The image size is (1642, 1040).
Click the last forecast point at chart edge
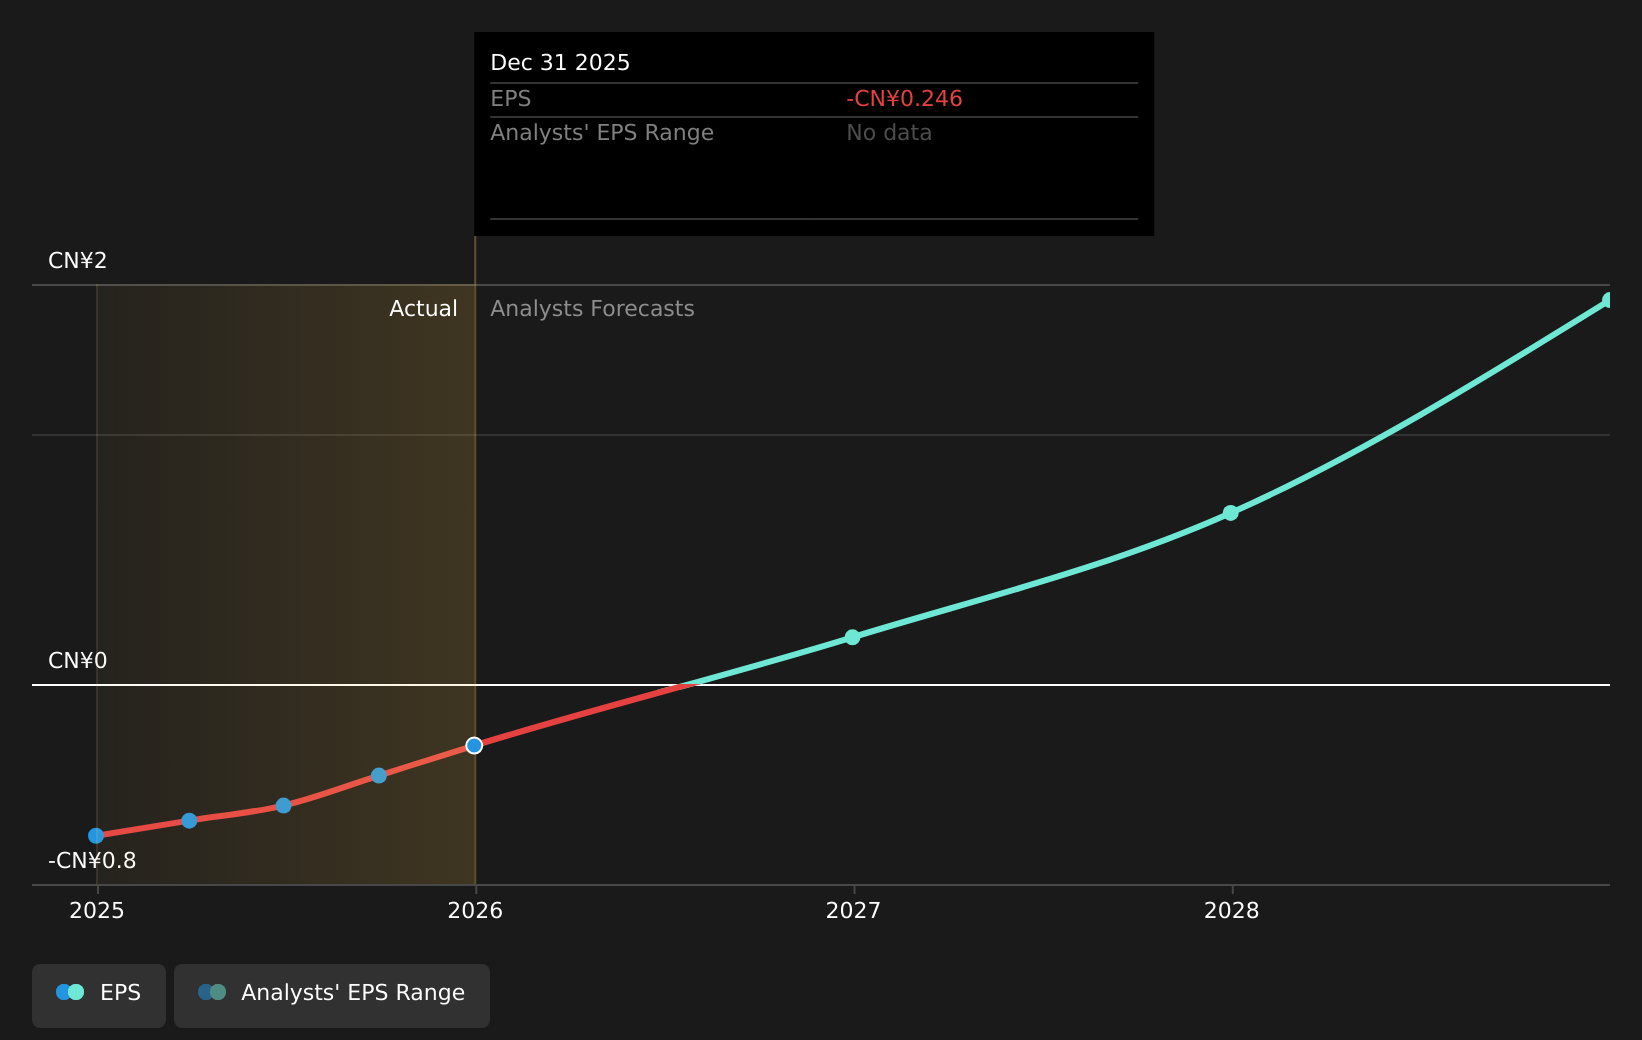pyautogui.click(x=1608, y=300)
